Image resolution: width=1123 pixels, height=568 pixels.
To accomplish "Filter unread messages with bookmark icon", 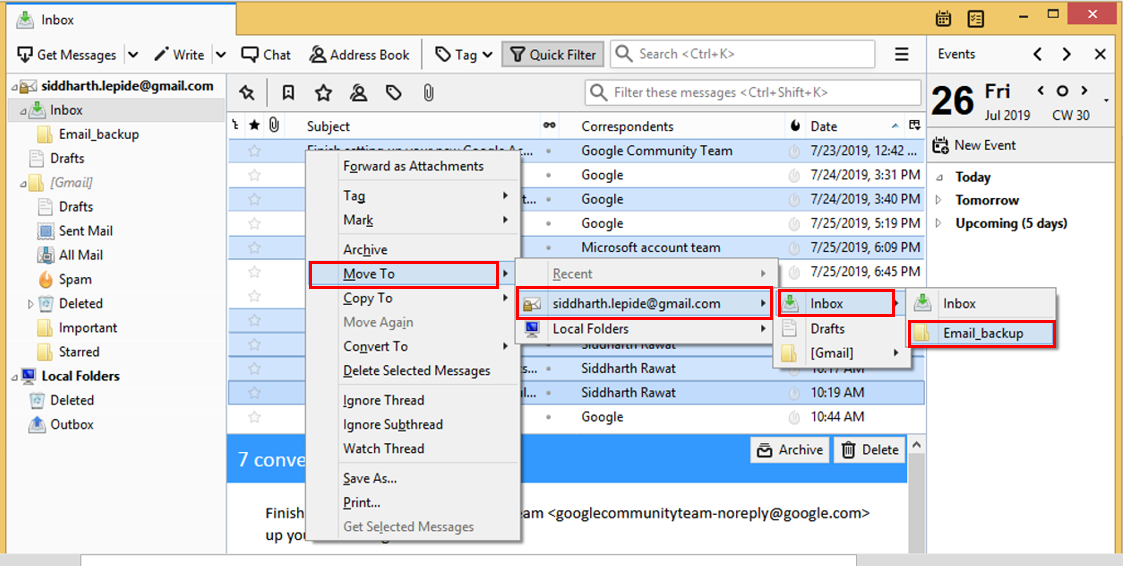I will 288,92.
